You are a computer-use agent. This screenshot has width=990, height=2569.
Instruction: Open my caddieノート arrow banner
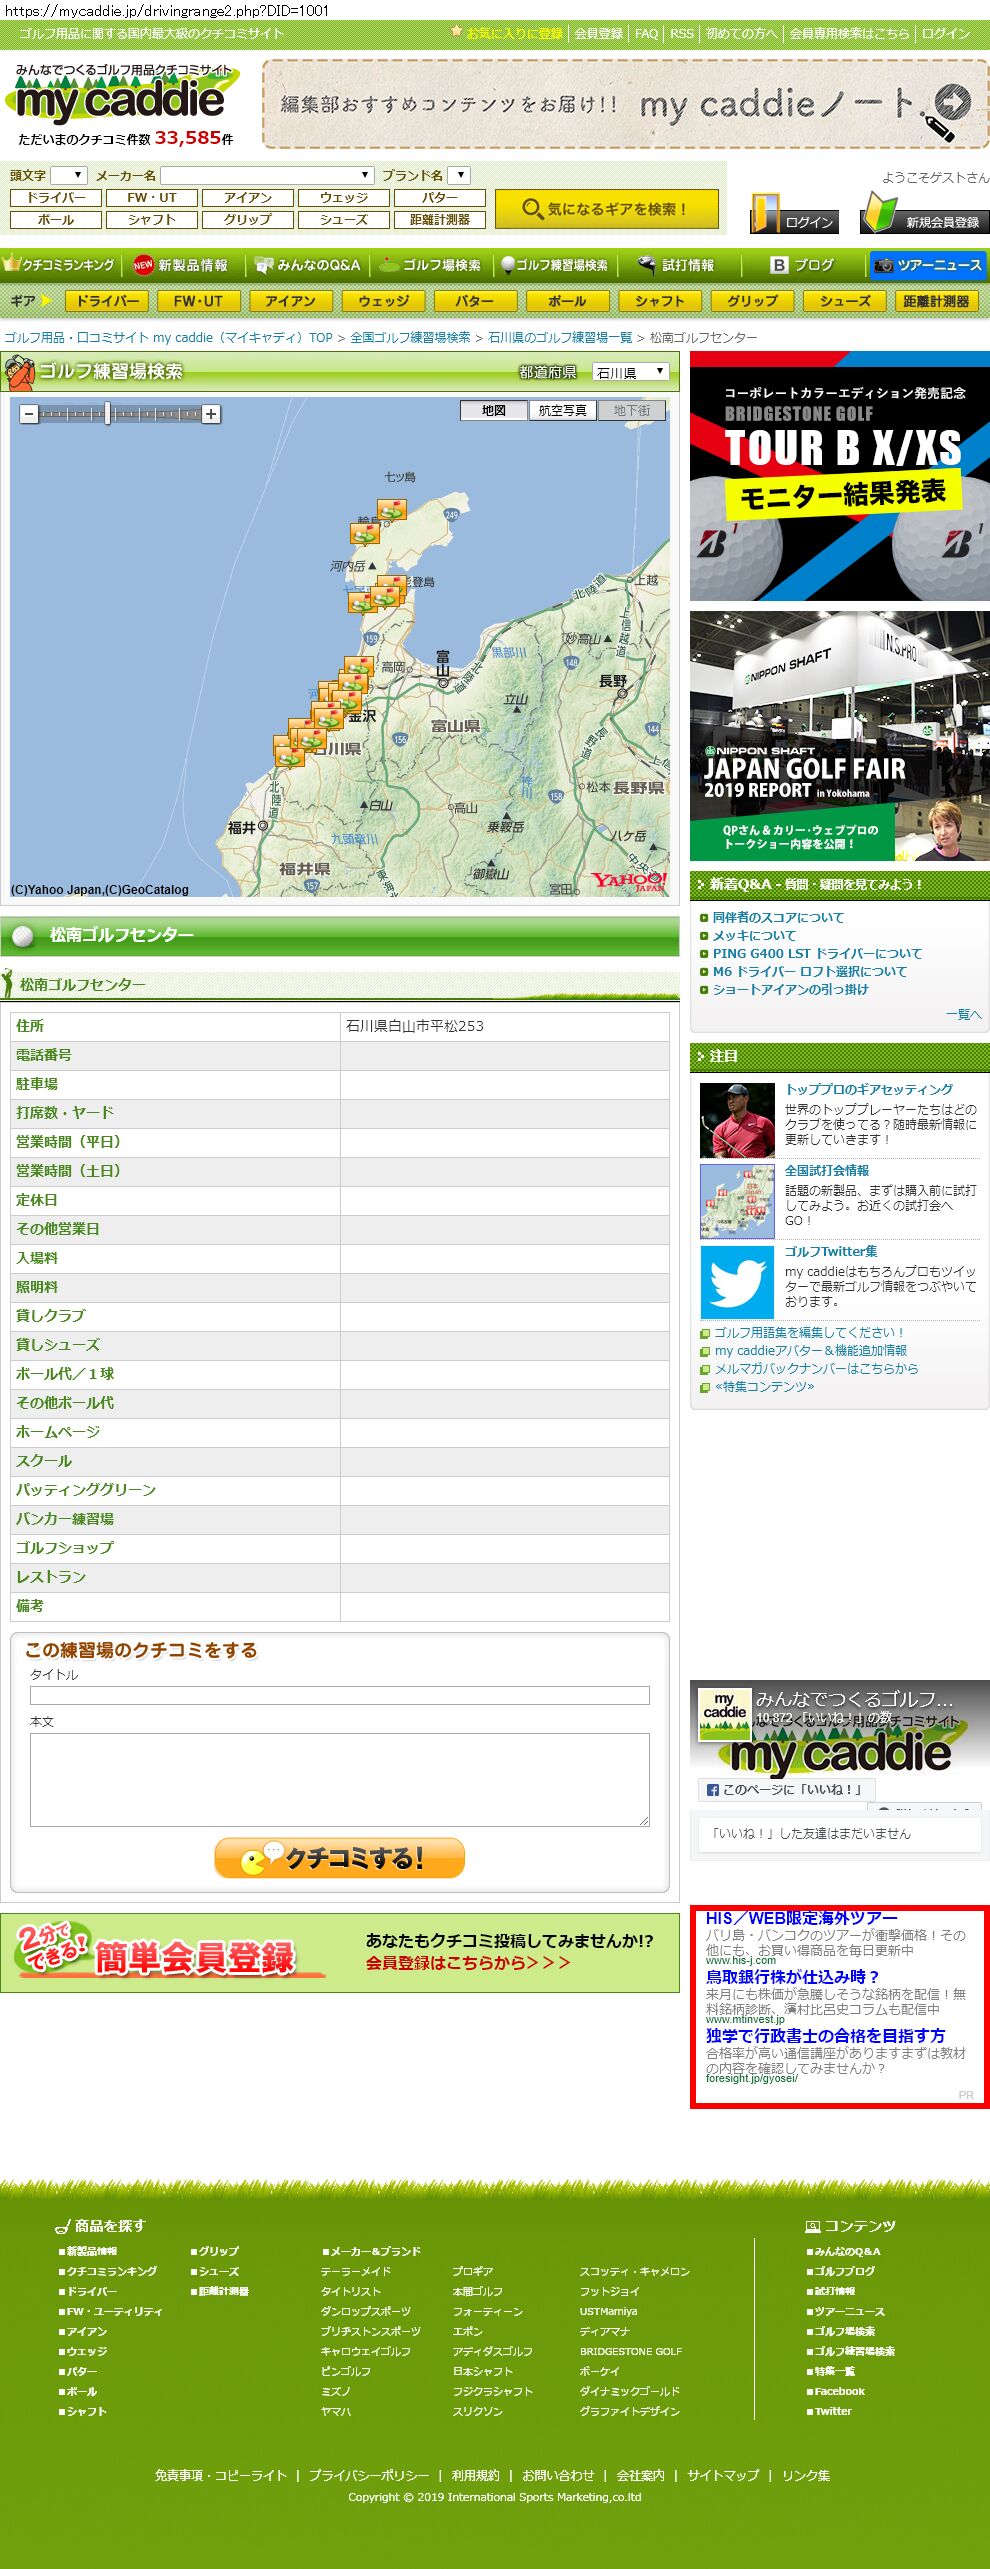click(x=625, y=104)
